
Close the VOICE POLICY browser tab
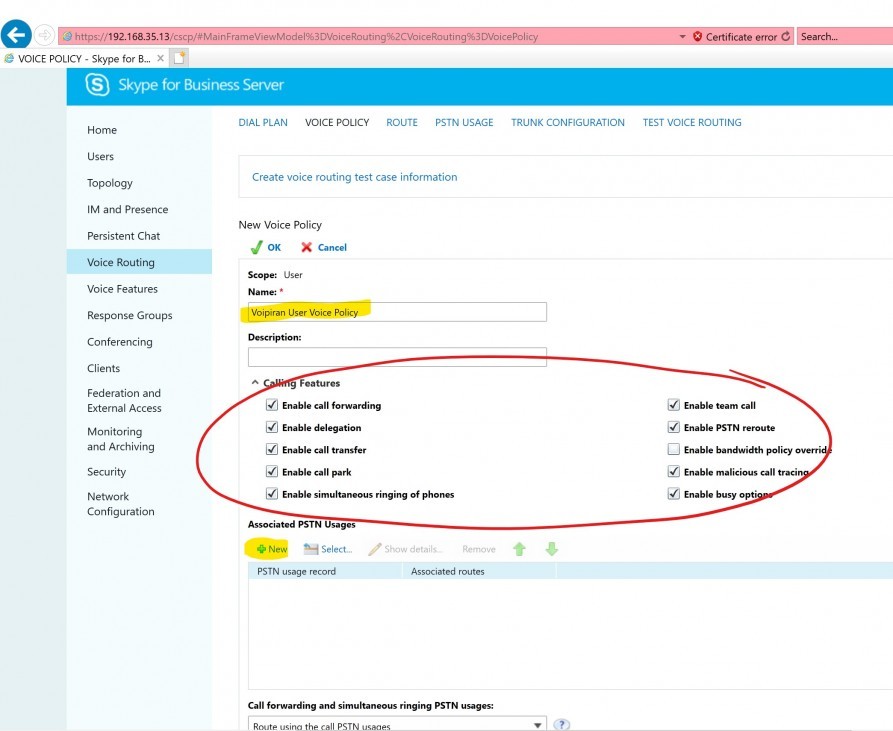click(x=161, y=58)
